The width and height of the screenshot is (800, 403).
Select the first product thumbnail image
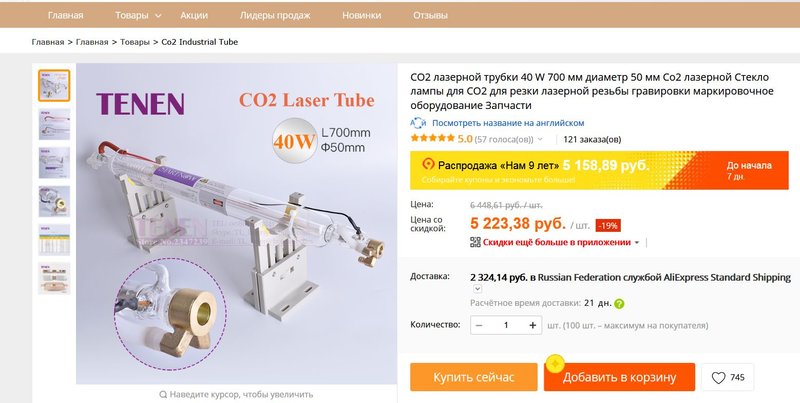tap(54, 86)
